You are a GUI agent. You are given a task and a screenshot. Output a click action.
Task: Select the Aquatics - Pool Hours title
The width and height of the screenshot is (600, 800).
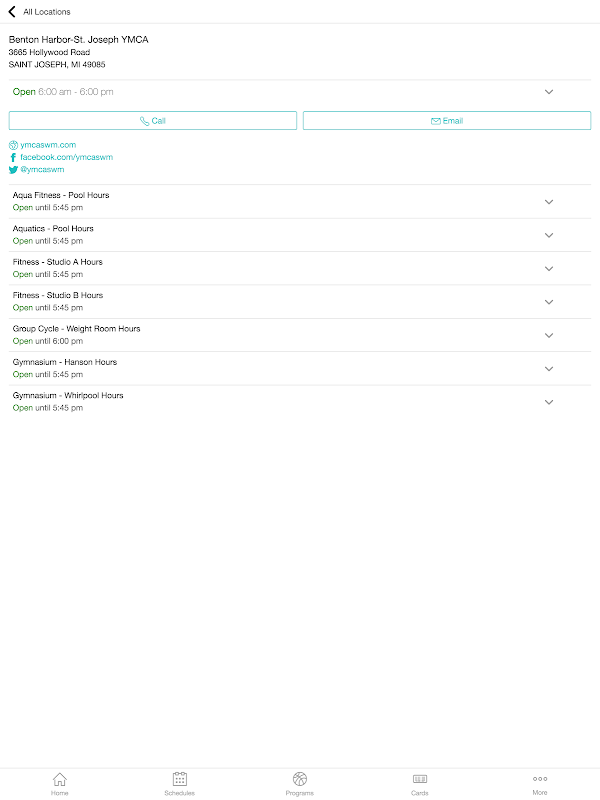point(53,229)
